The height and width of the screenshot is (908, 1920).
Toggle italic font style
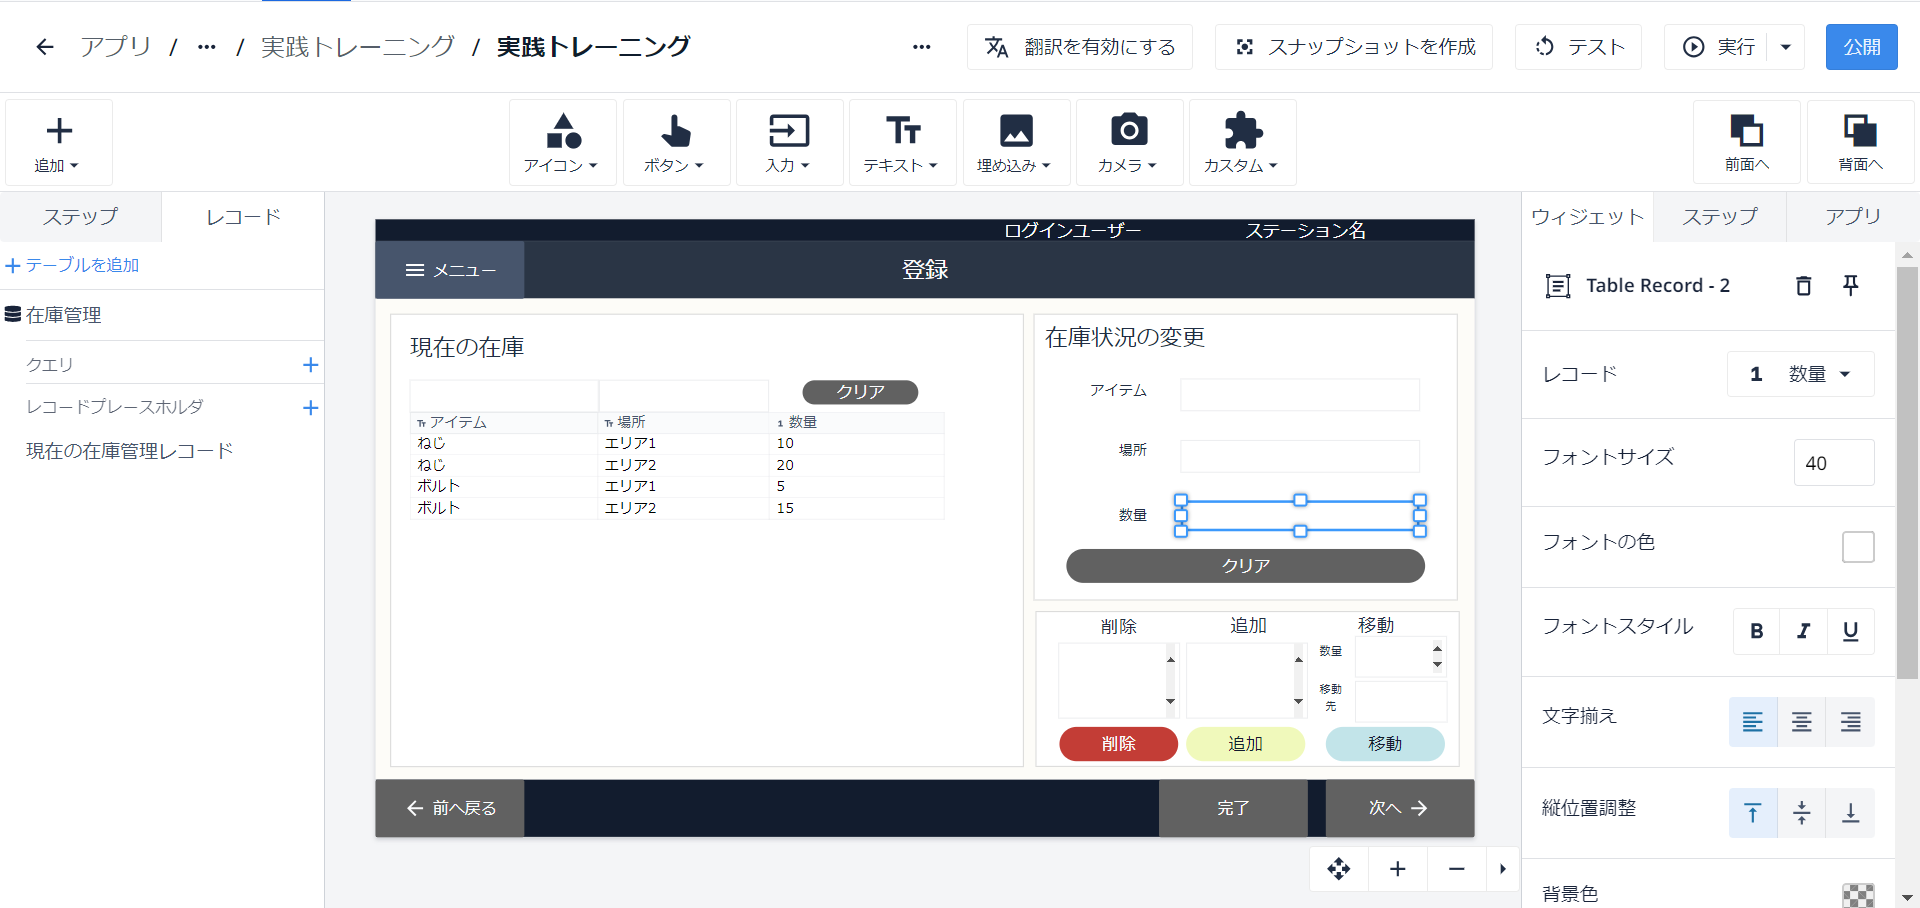(1804, 631)
